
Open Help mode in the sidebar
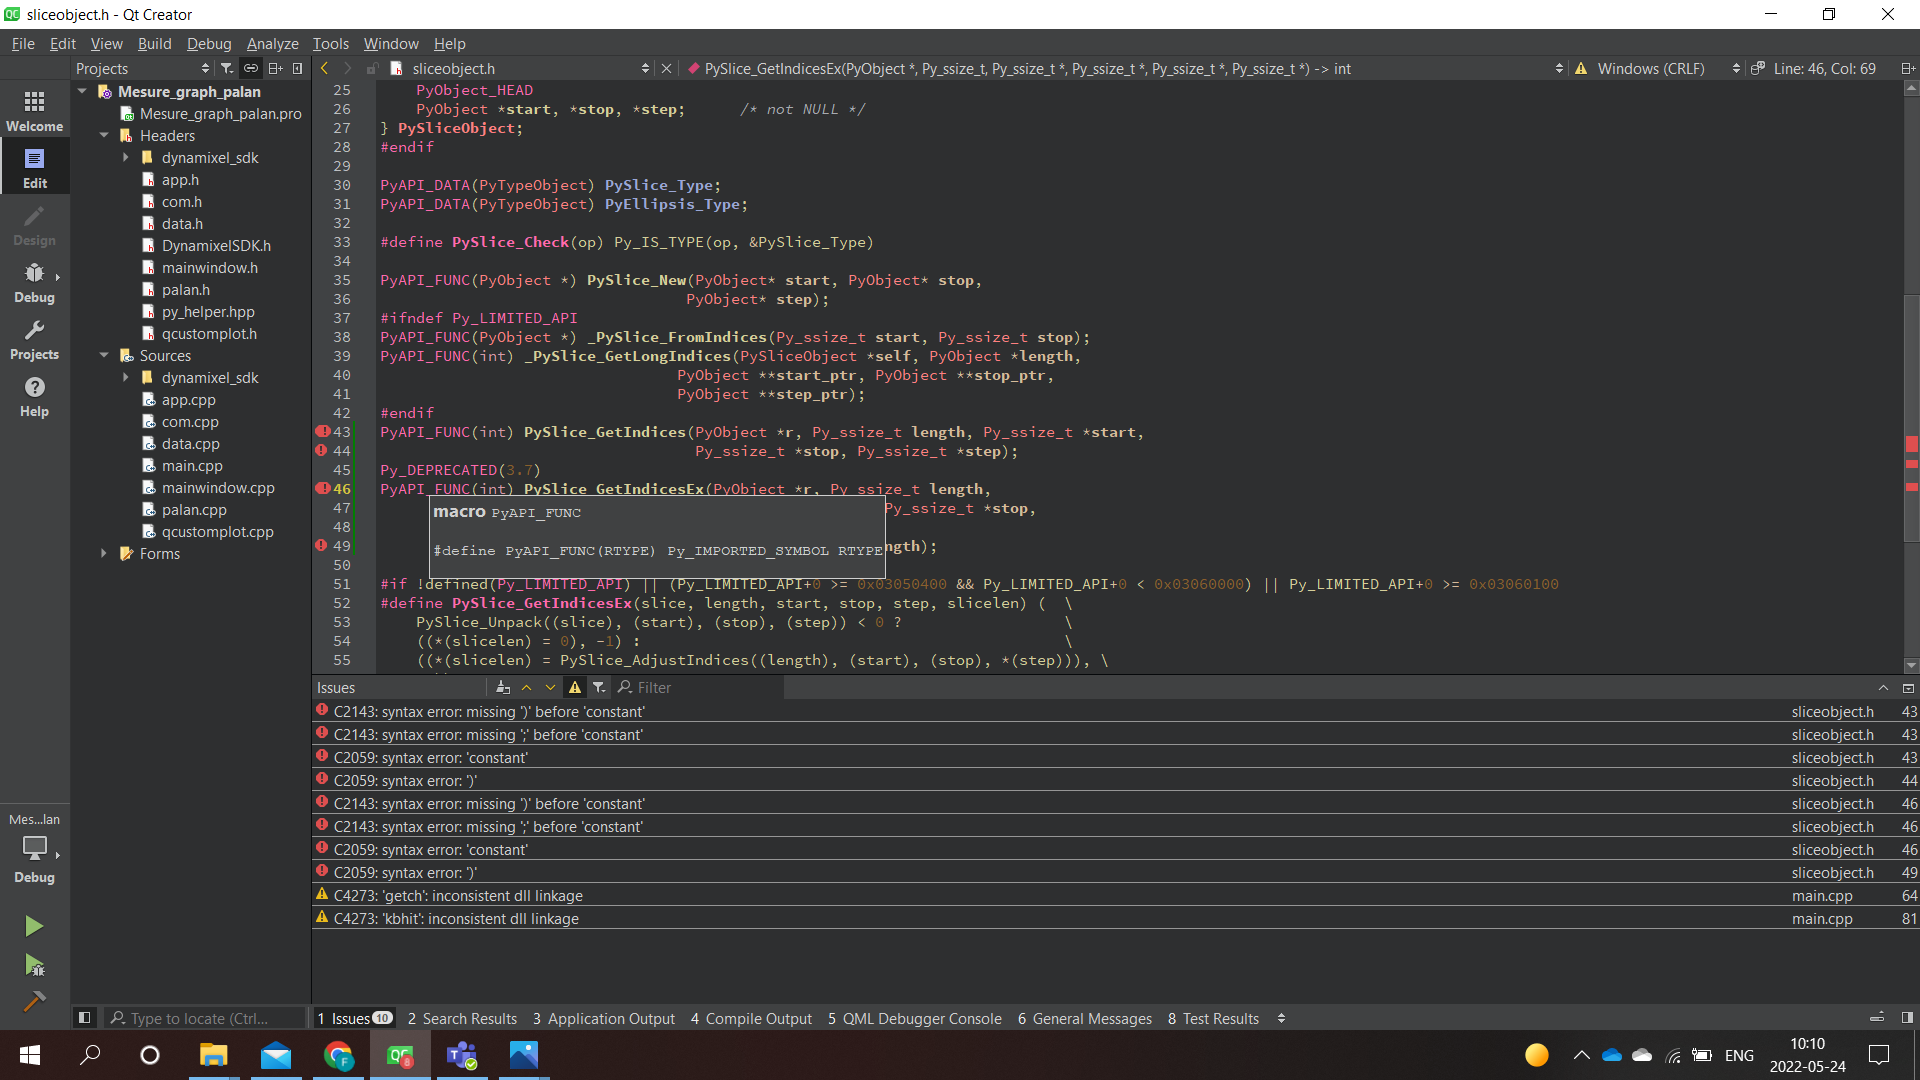coord(34,396)
